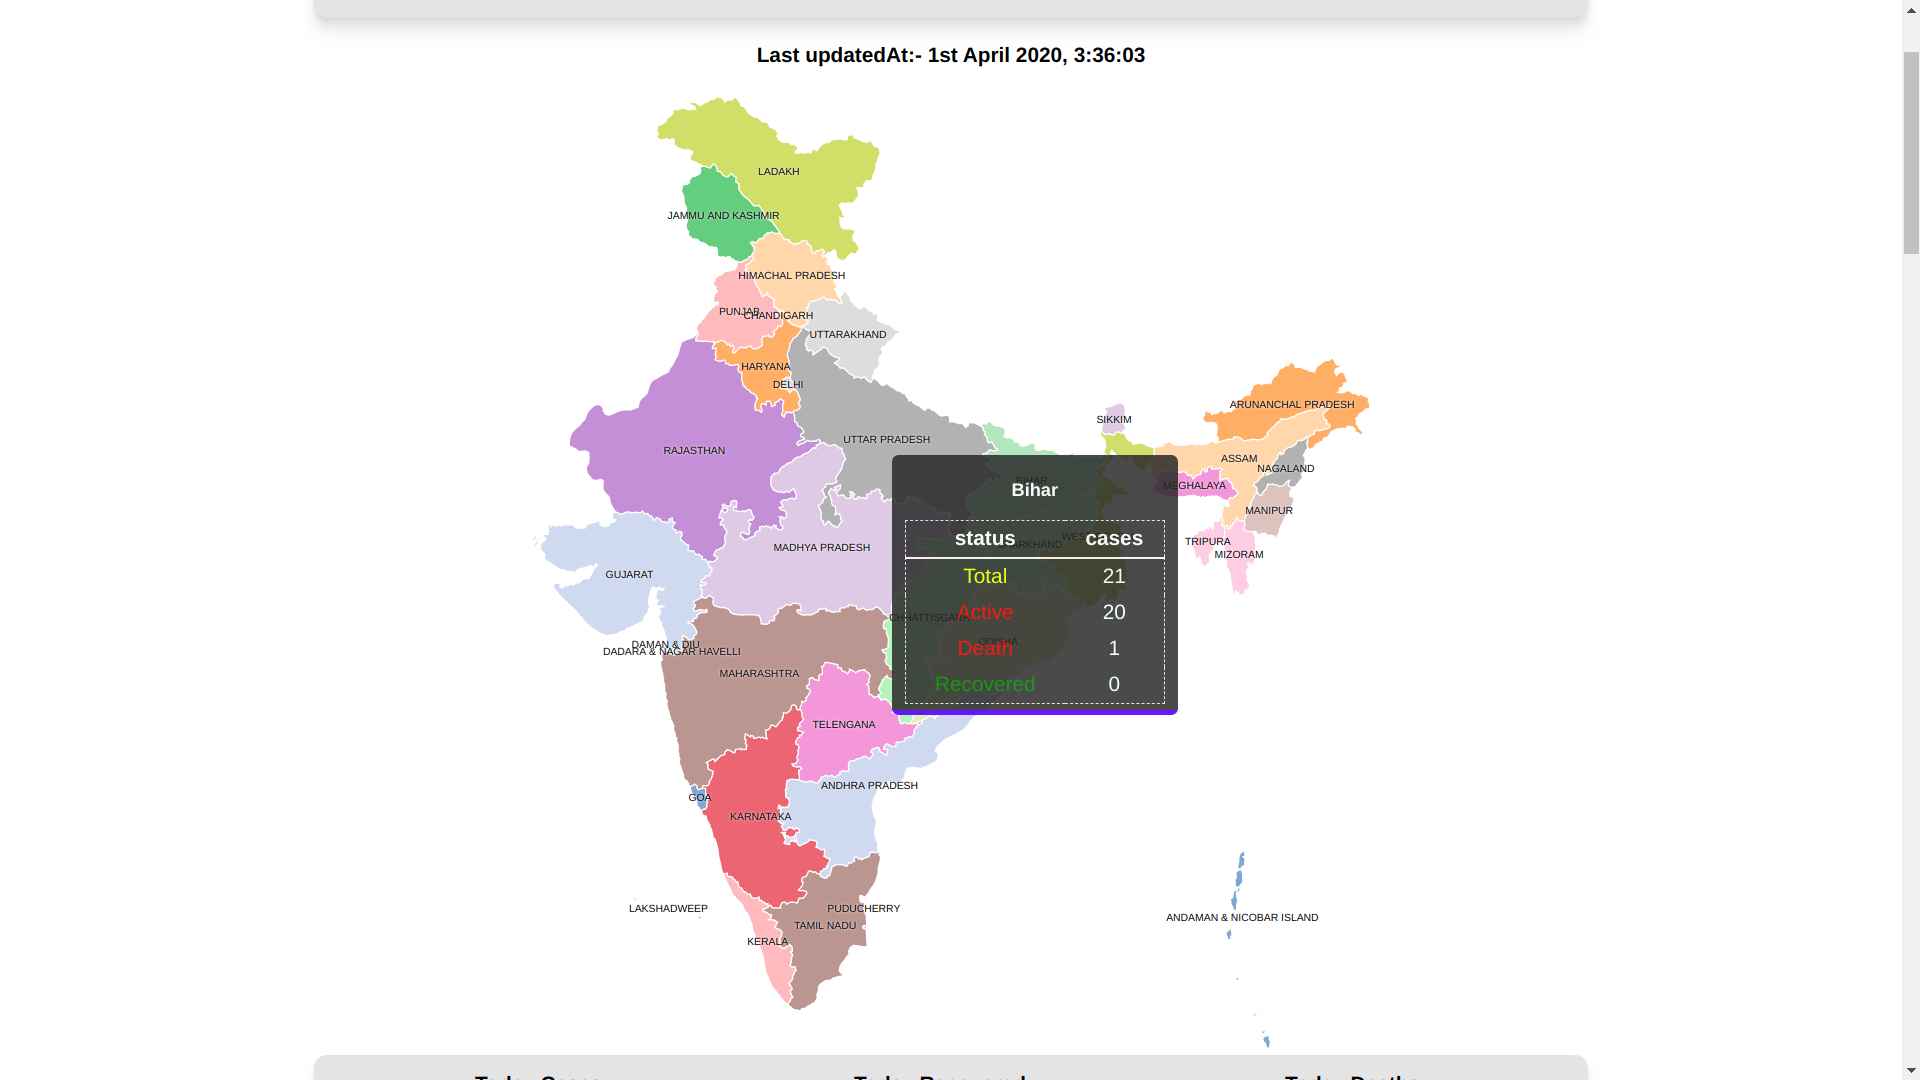Click the Bihar tooltip heading

tap(1034, 490)
